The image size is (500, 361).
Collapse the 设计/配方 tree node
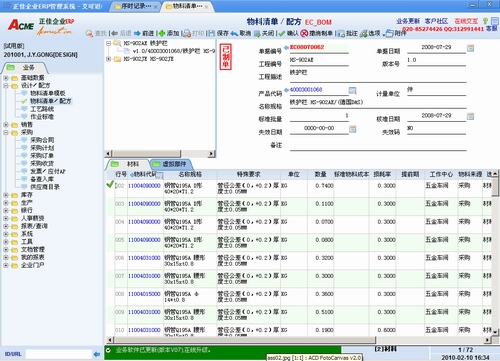(x=6, y=86)
